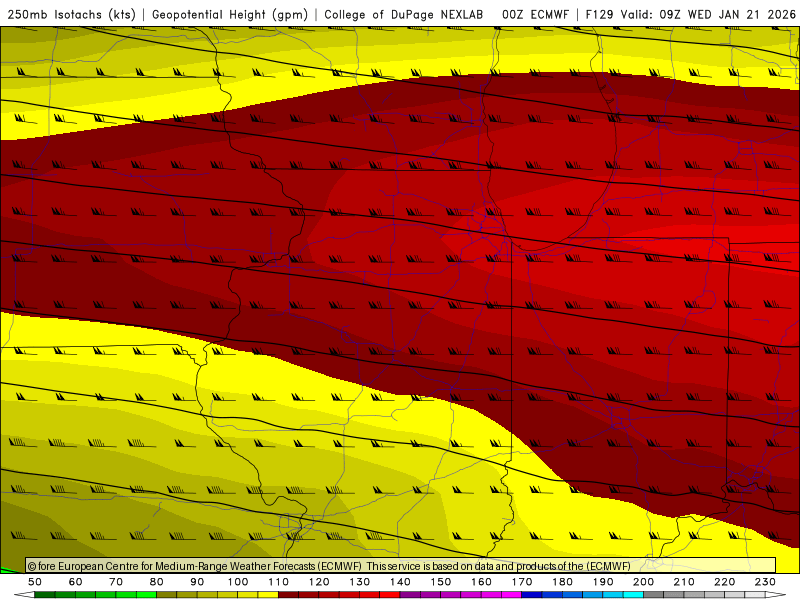This screenshot has width=800, height=600.
Task: Click the 90 knot color bar label
Action: coord(197,582)
